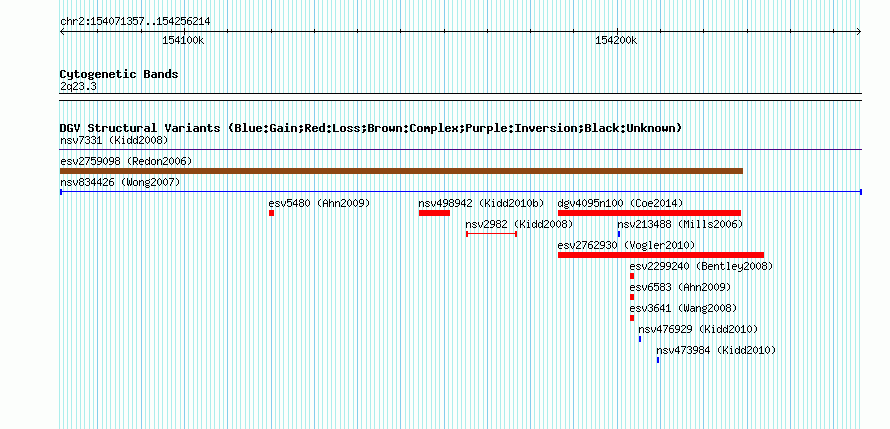
Task: Click the Cytogenetic Bands track title
Action: (119, 74)
